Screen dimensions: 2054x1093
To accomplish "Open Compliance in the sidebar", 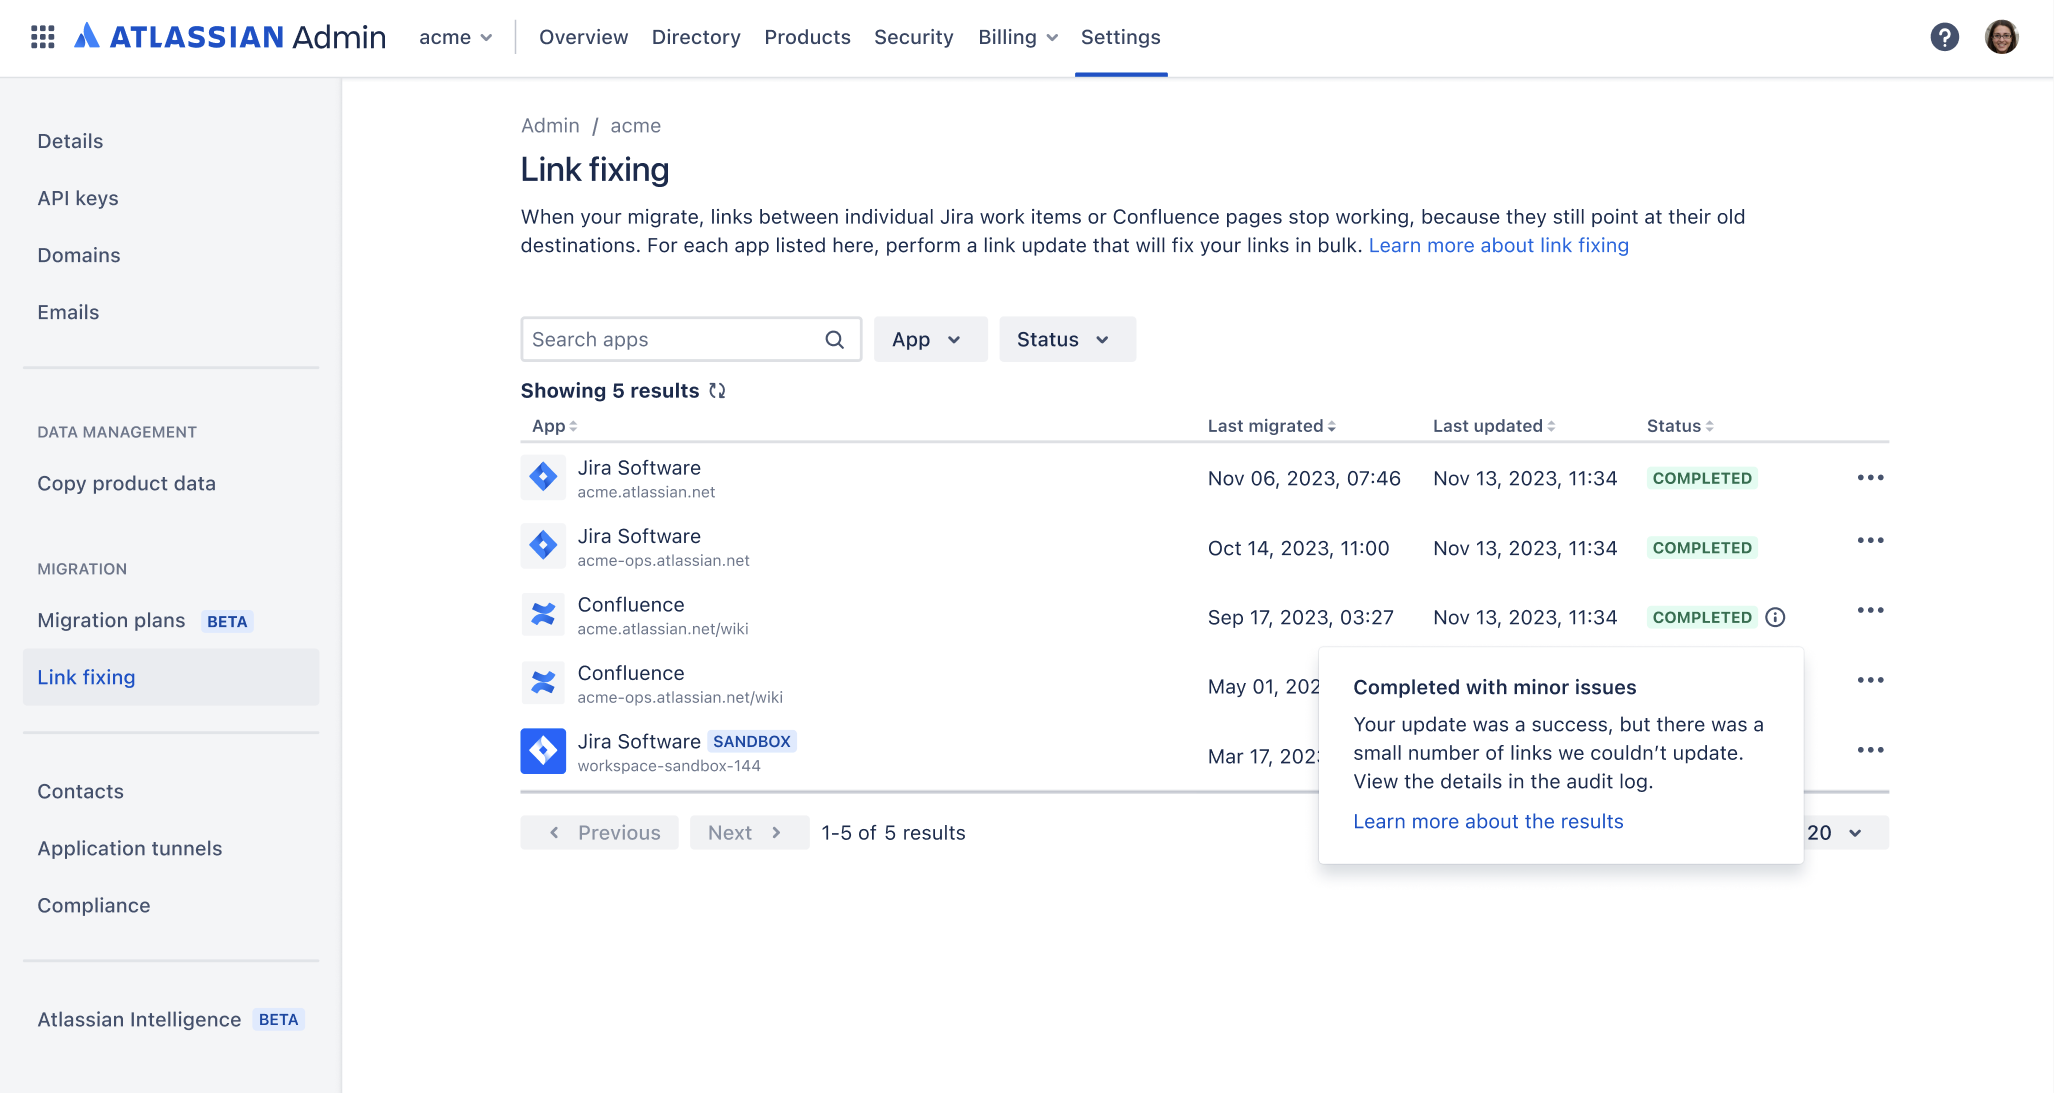I will tap(94, 905).
